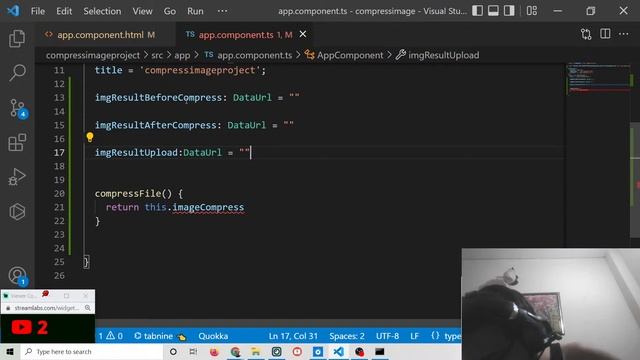Open the hexagon play icon view in activity bar
The width and height of the screenshot is (640, 360).
17,211
